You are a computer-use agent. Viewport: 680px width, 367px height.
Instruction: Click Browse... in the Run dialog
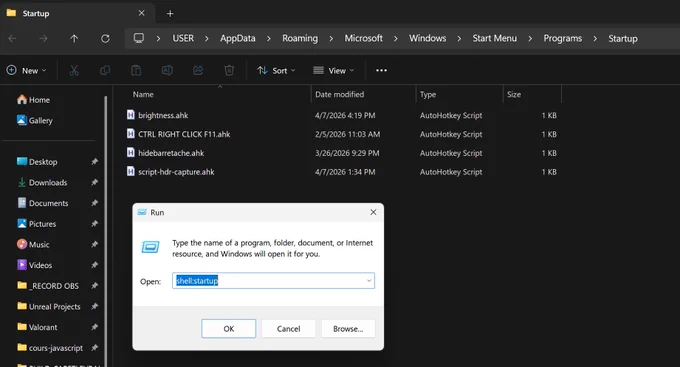(348, 329)
